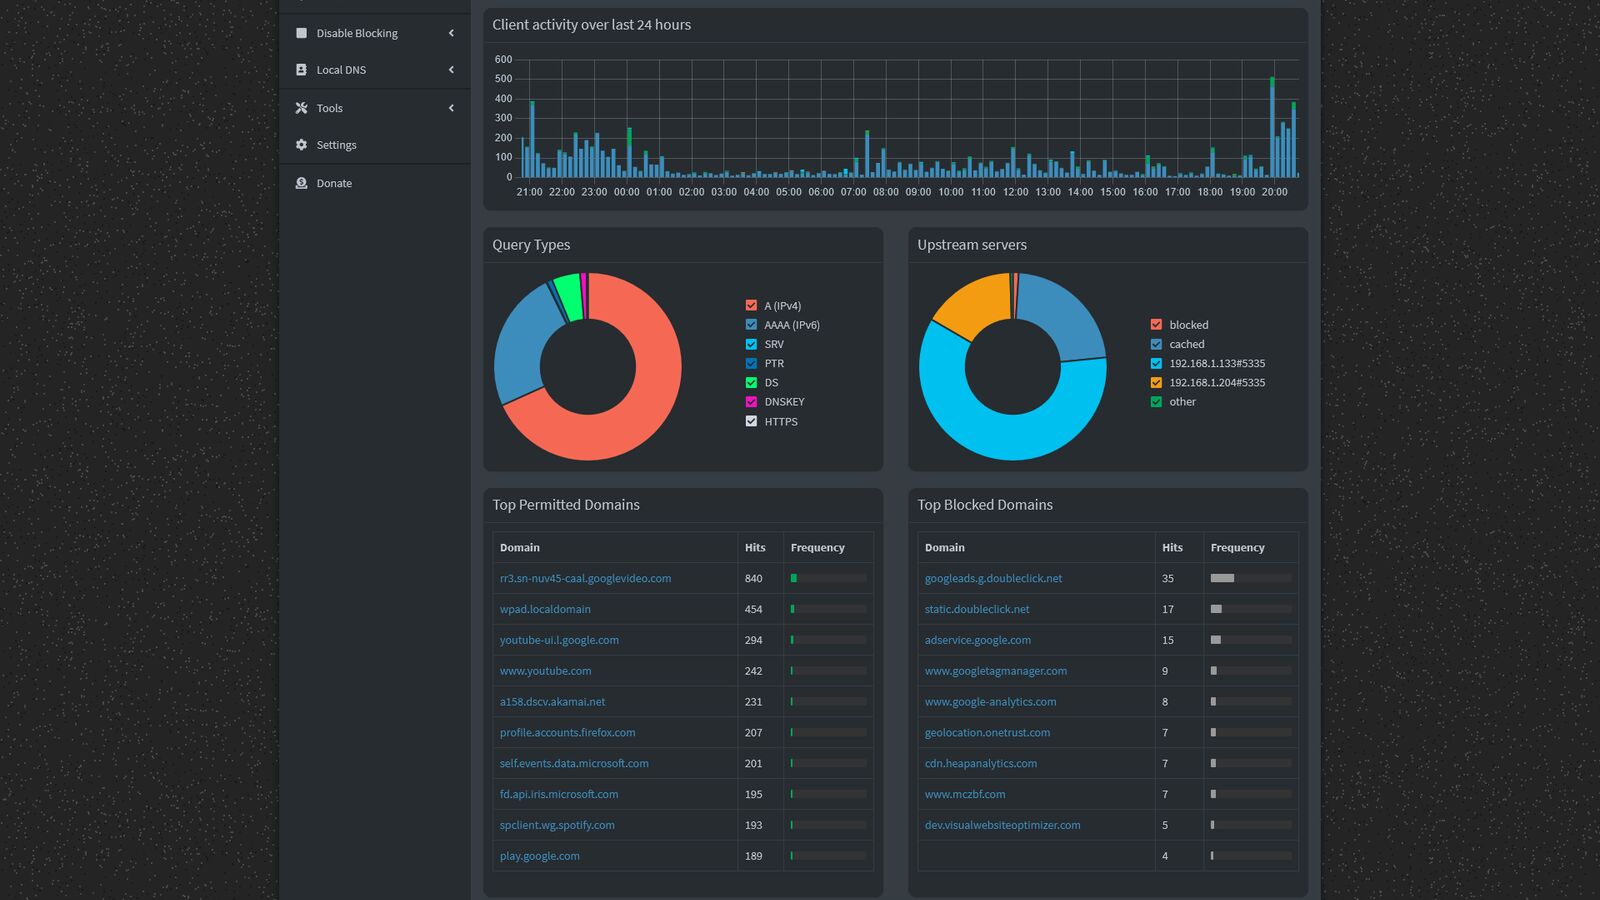This screenshot has width=1600, height=900.
Task: Open youtube-ui.l.google.com domain link
Action: tap(559, 640)
